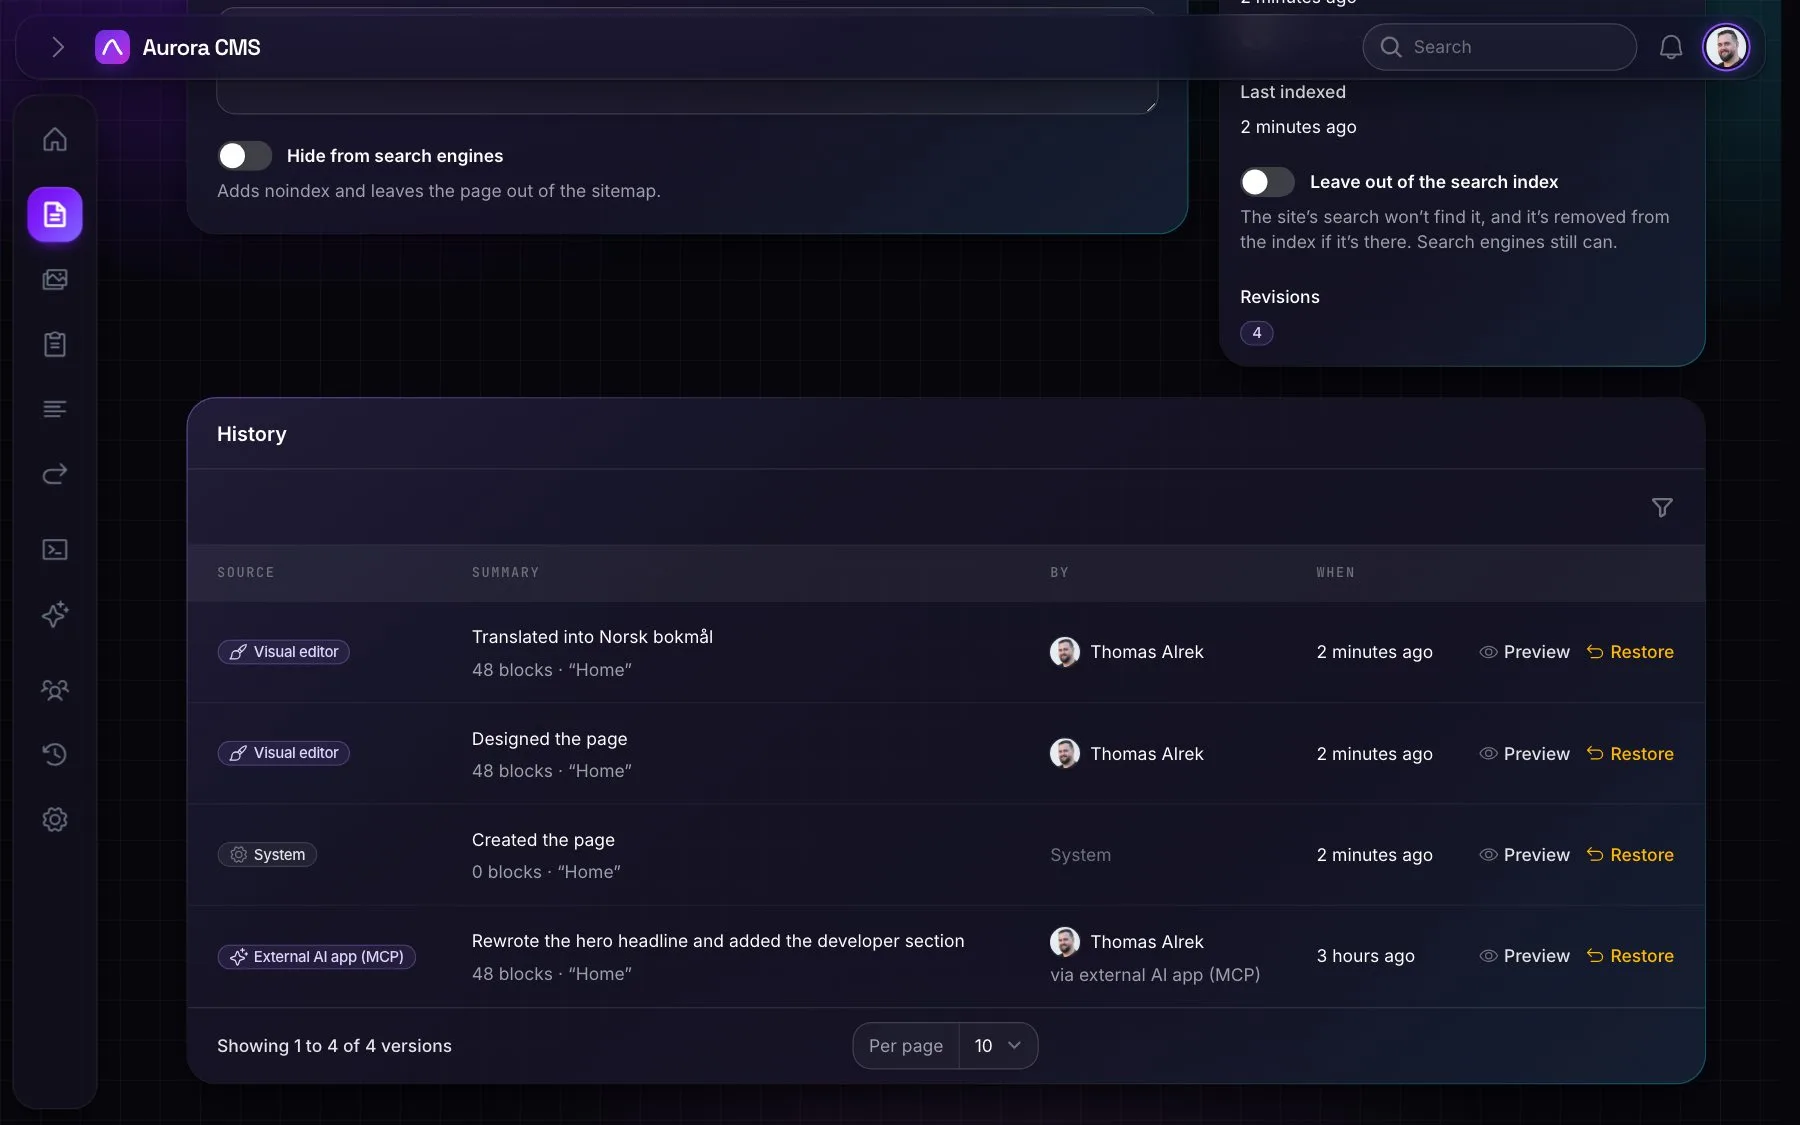Restore the Designed the page version
The height and width of the screenshot is (1125, 1800).
click(x=1629, y=754)
